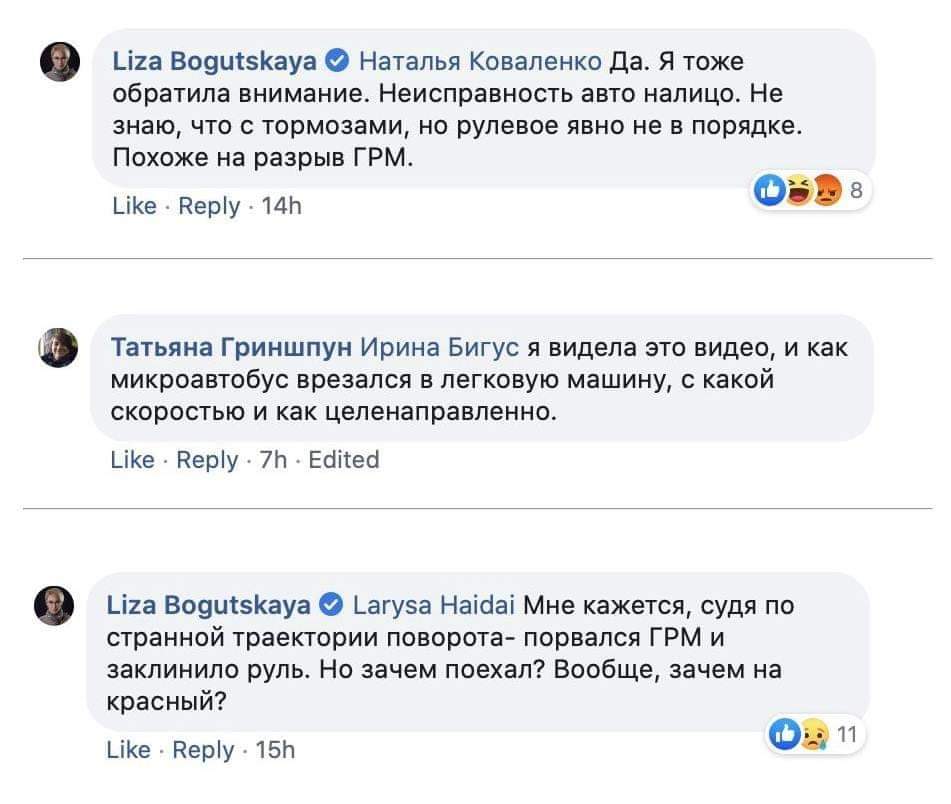Open Татьяна Гриншпун's profile picture

tap(57, 346)
